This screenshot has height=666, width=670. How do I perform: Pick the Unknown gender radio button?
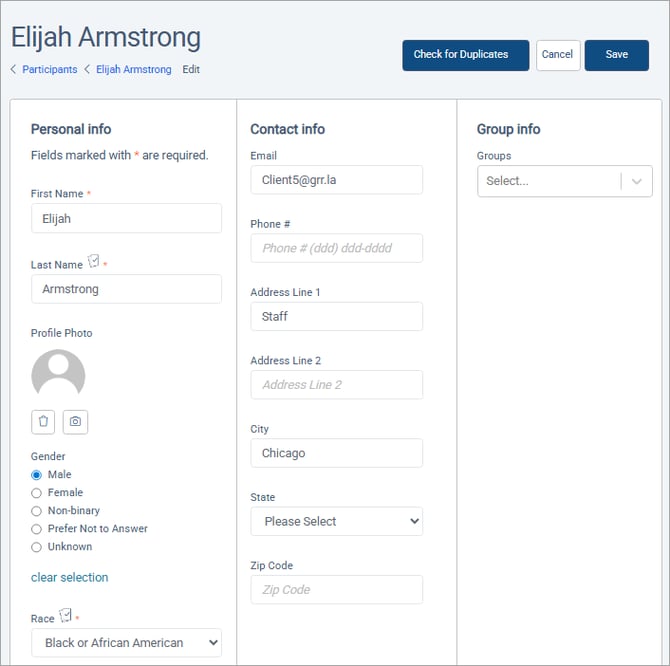point(37,547)
